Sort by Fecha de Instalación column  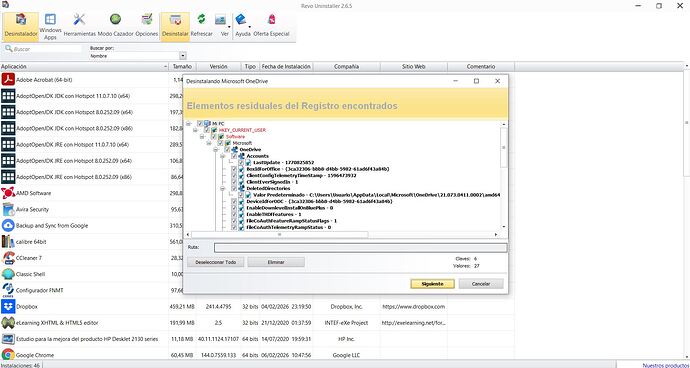(x=286, y=66)
